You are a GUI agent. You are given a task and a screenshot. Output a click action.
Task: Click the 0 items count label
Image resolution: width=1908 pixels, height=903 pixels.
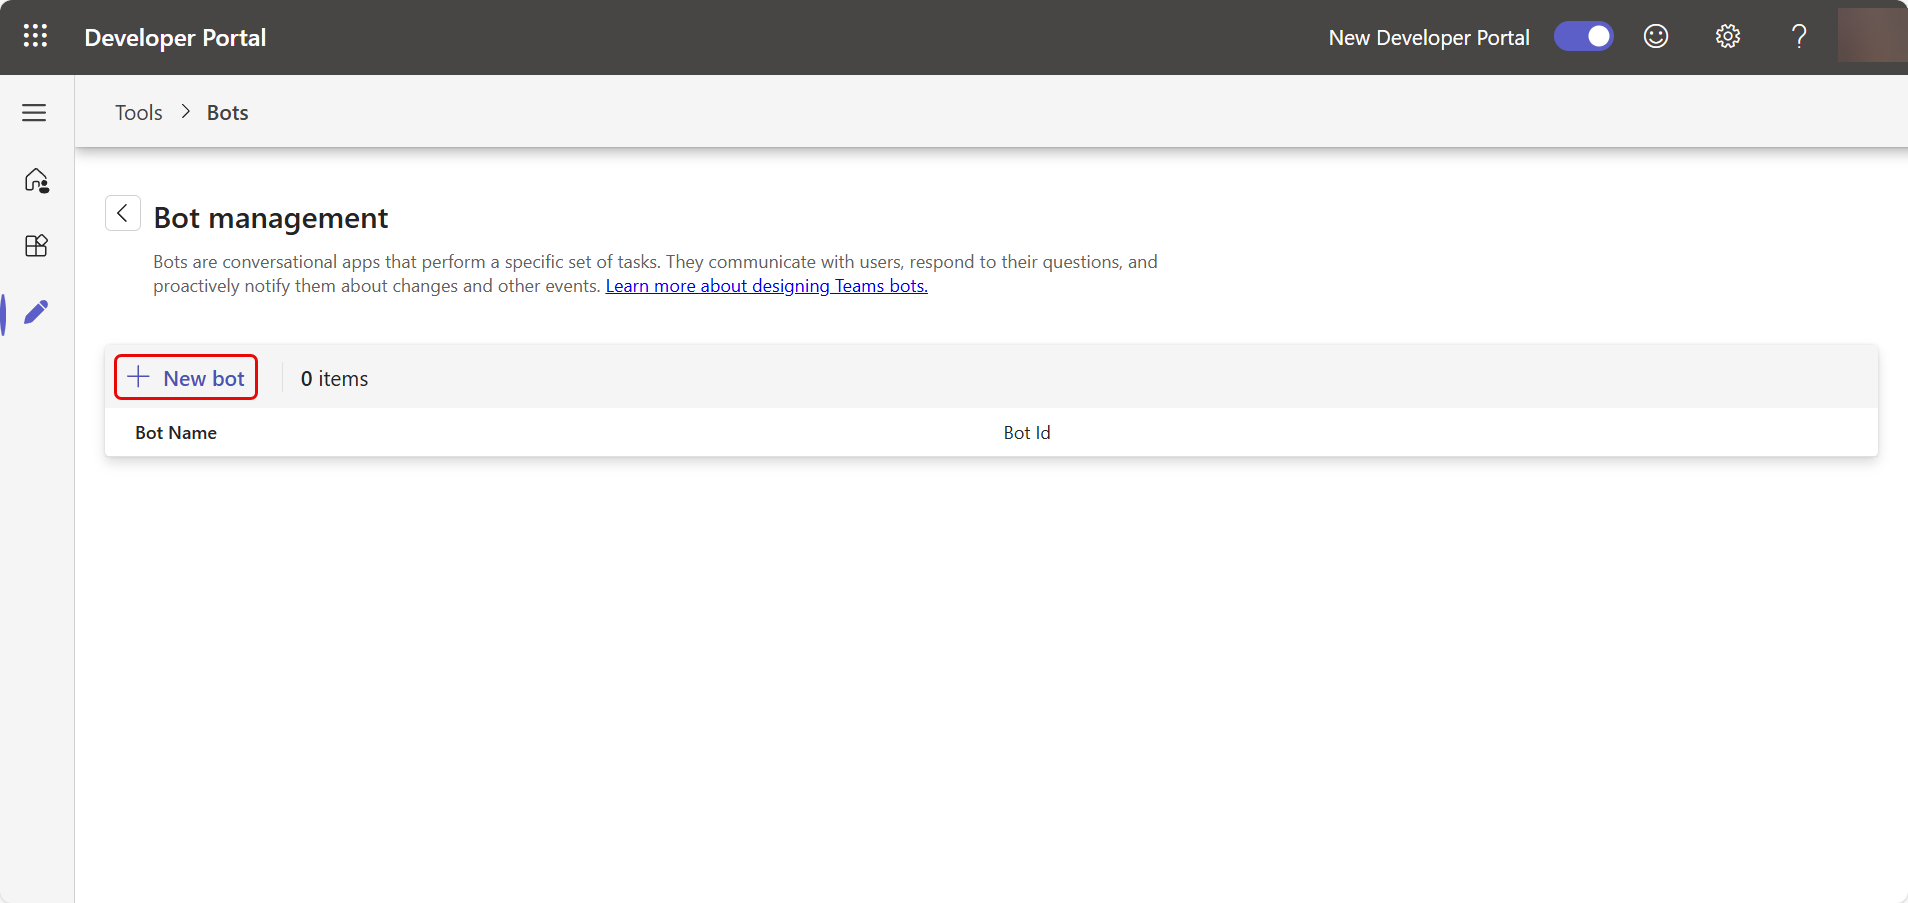coord(334,379)
